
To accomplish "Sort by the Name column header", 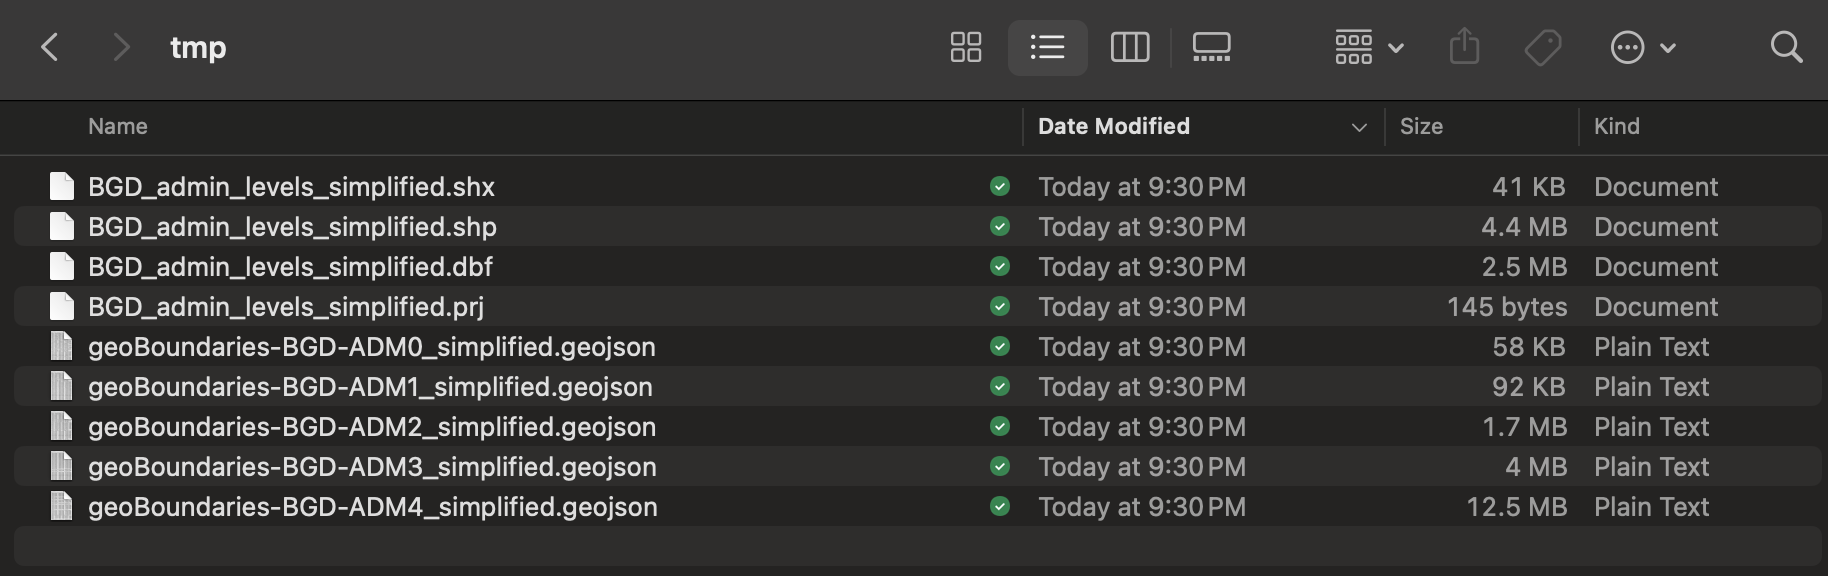I will pyautogui.click(x=118, y=126).
